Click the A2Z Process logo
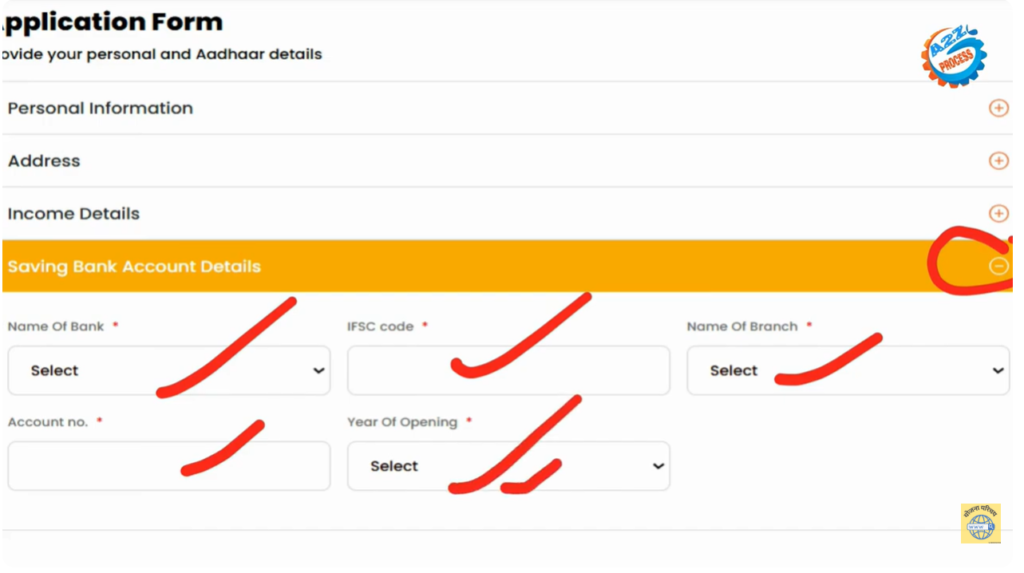This screenshot has width=1024, height=573. click(953, 56)
